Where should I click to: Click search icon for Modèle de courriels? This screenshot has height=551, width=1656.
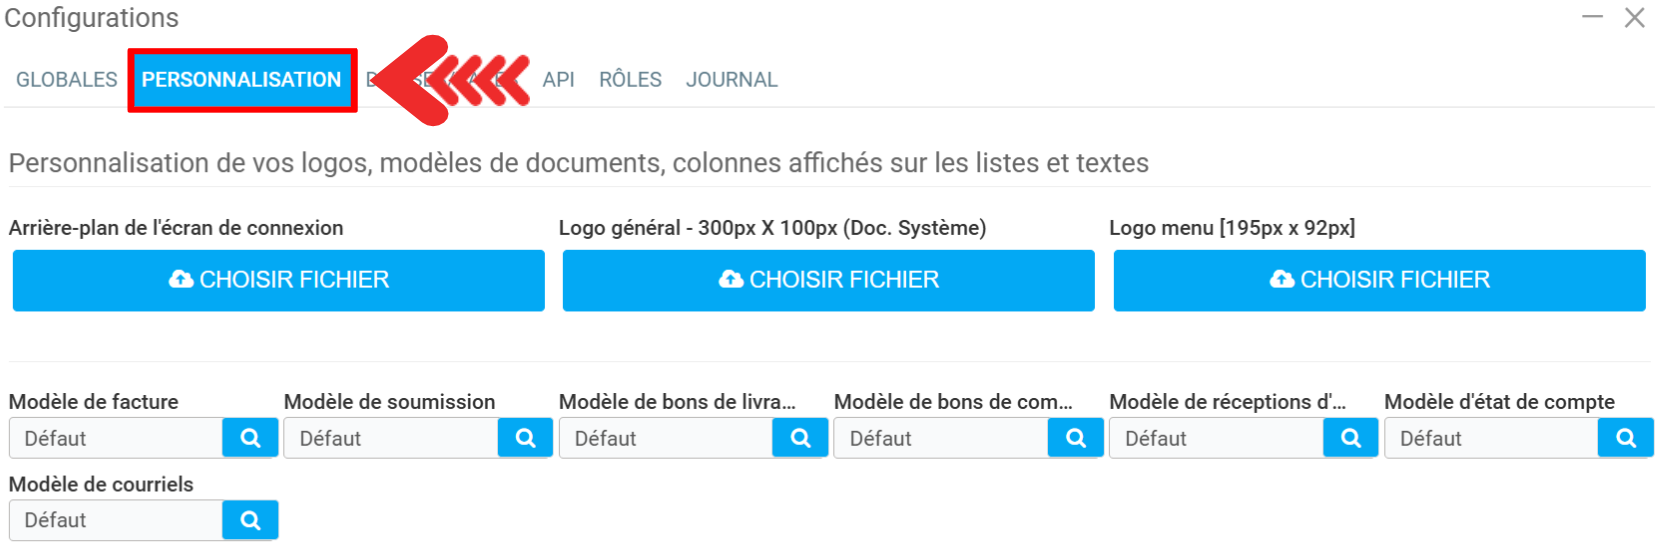250,520
